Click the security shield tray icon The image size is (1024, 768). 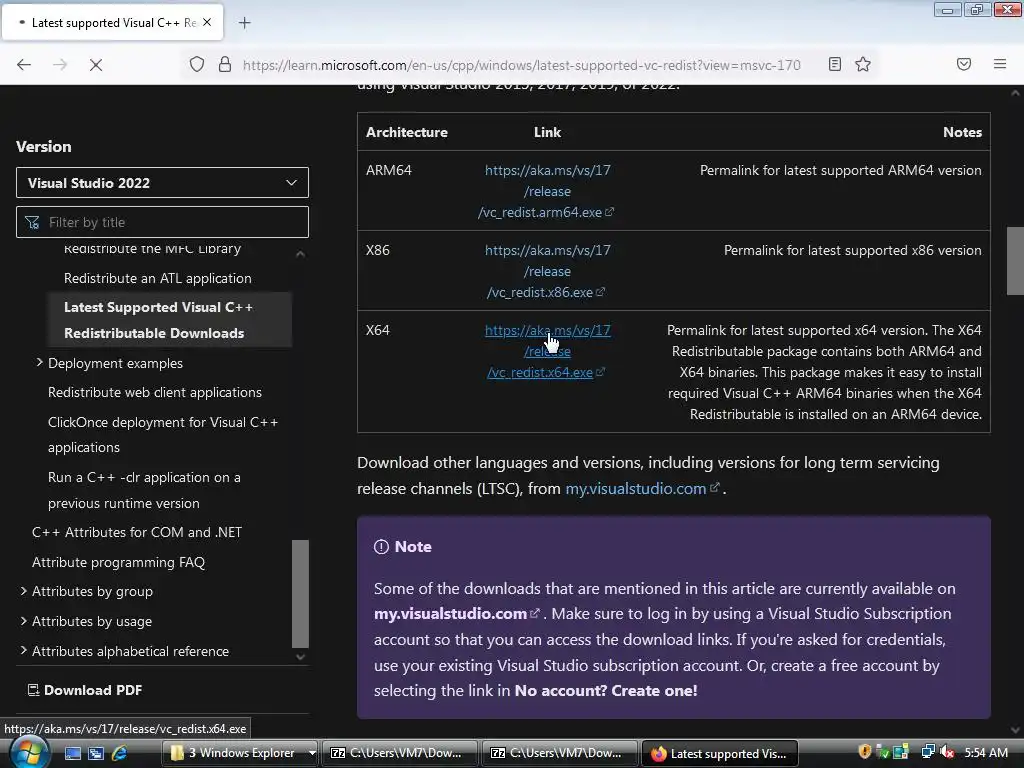pos(865,752)
